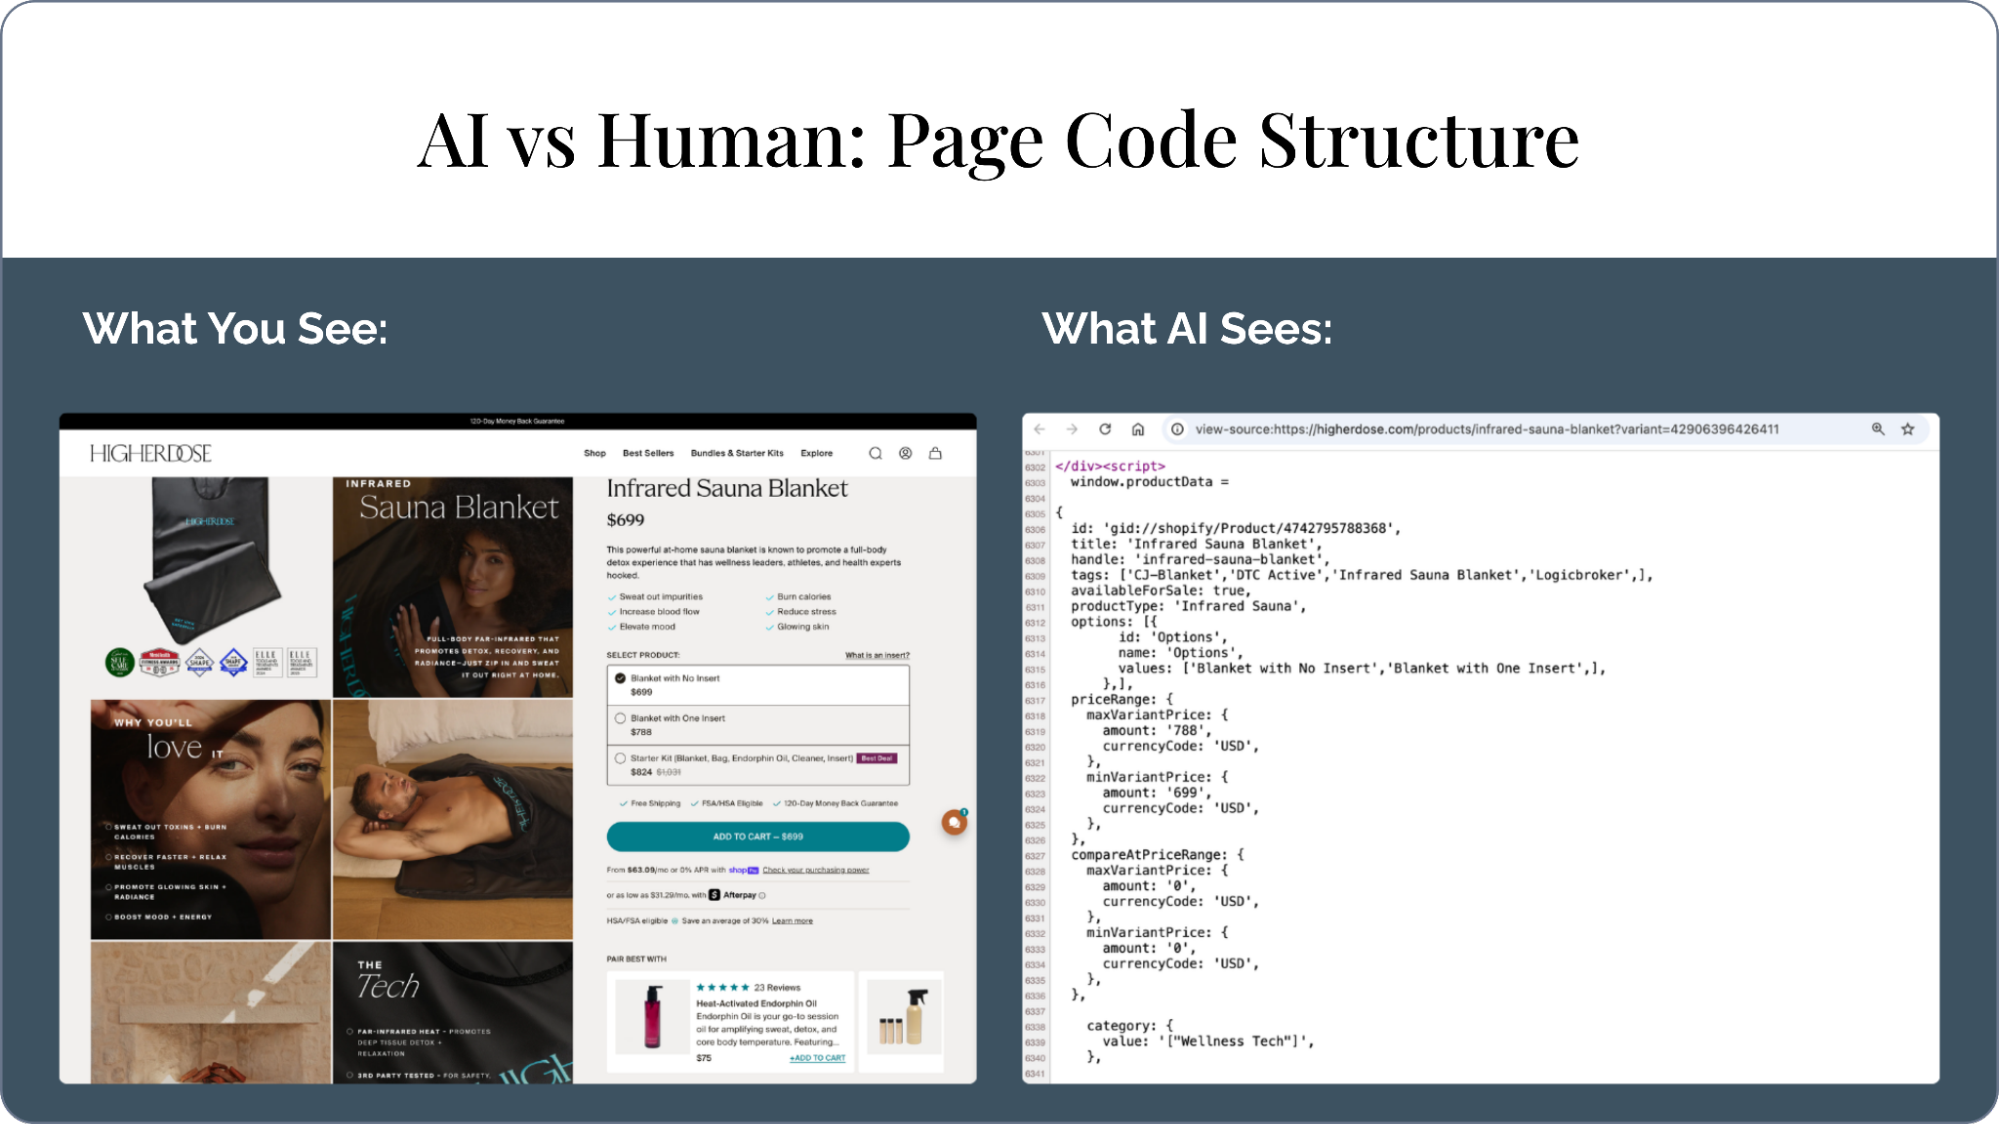Open the Explore menu
Screen dimensions: 1999x1125
[x=816, y=453]
